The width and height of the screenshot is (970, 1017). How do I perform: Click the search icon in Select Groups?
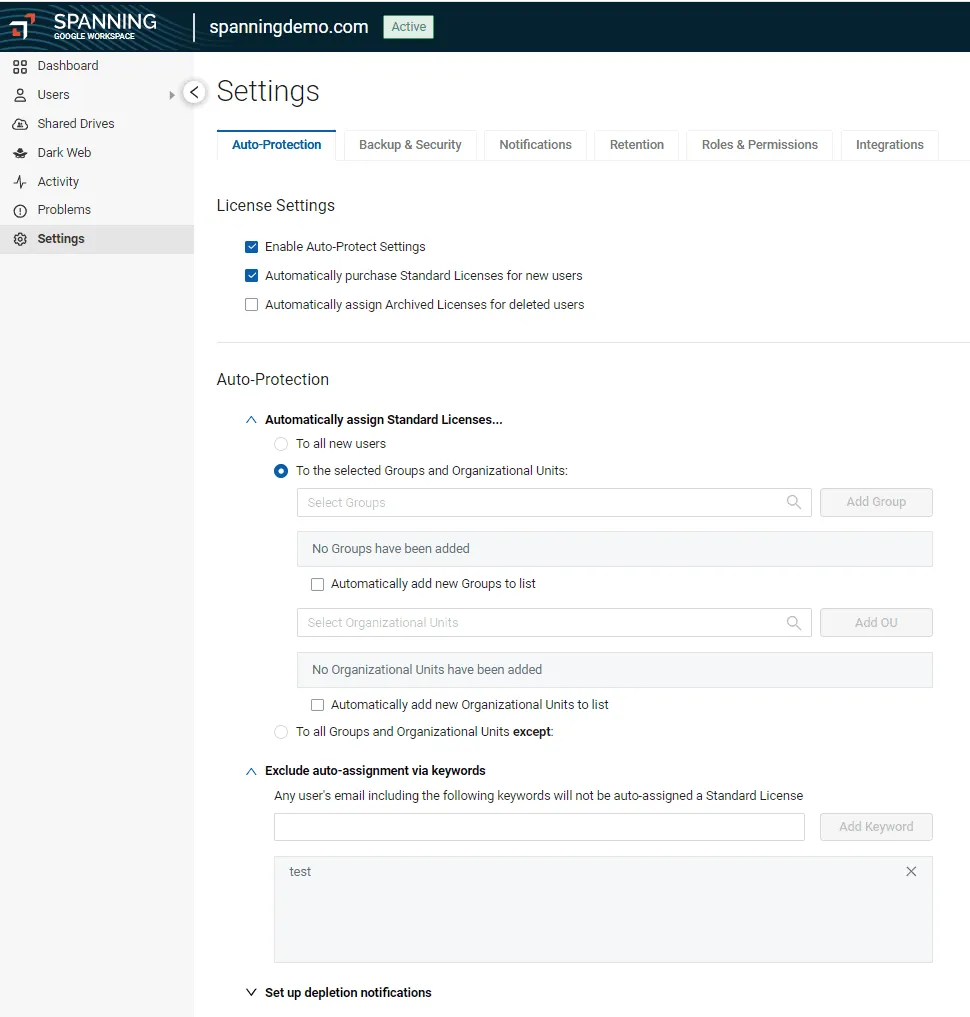coord(794,502)
